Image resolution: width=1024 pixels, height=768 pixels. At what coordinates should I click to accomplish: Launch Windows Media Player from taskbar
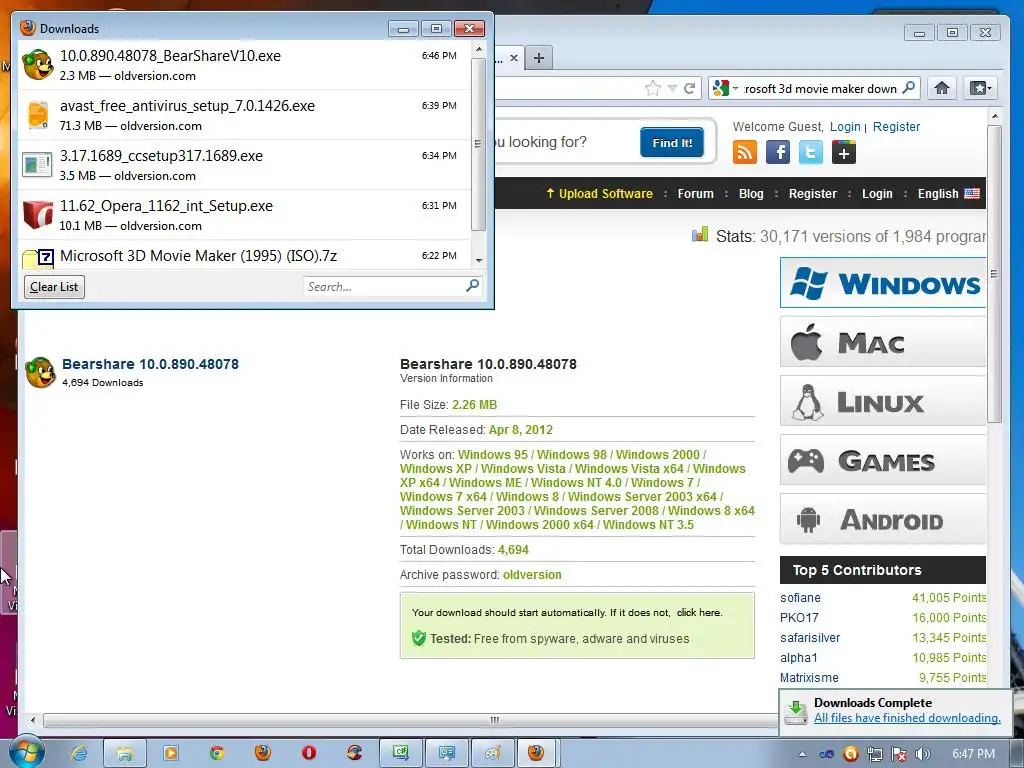pos(170,753)
